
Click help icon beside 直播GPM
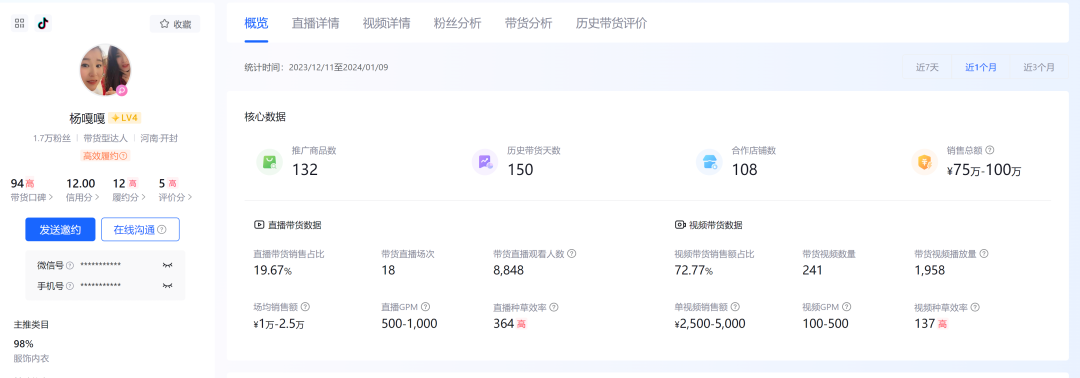pyautogui.click(x=426, y=307)
